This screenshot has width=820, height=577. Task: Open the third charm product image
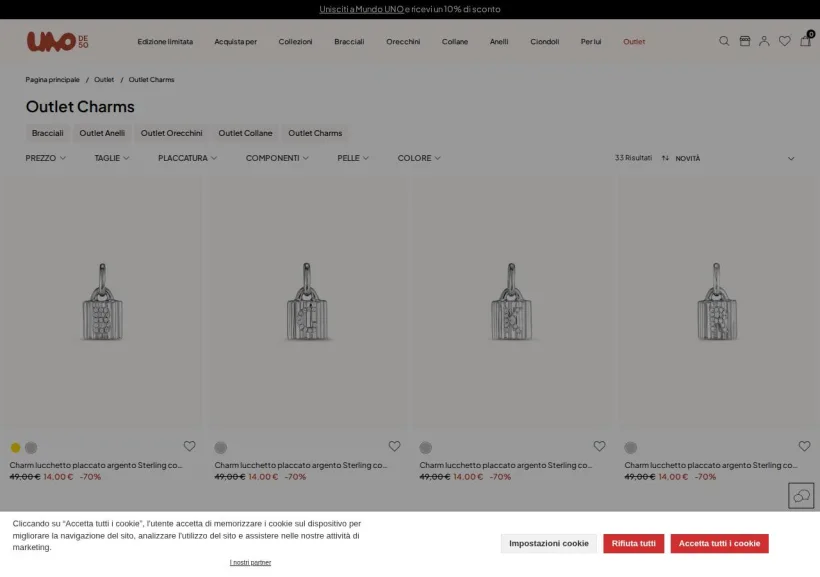tap(512, 302)
